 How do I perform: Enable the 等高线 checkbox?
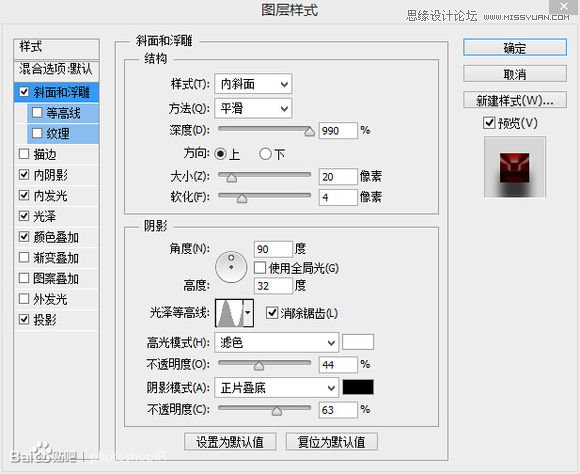[x=37, y=112]
